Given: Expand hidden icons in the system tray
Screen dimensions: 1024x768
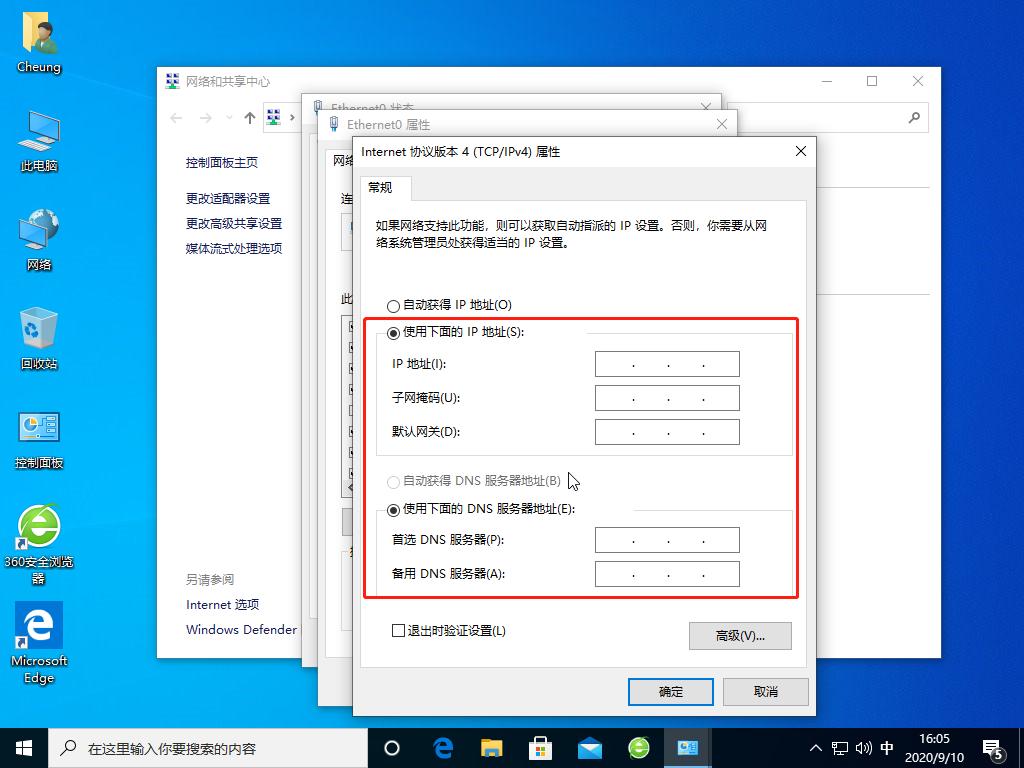Looking at the screenshot, I should [x=816, y=748].
